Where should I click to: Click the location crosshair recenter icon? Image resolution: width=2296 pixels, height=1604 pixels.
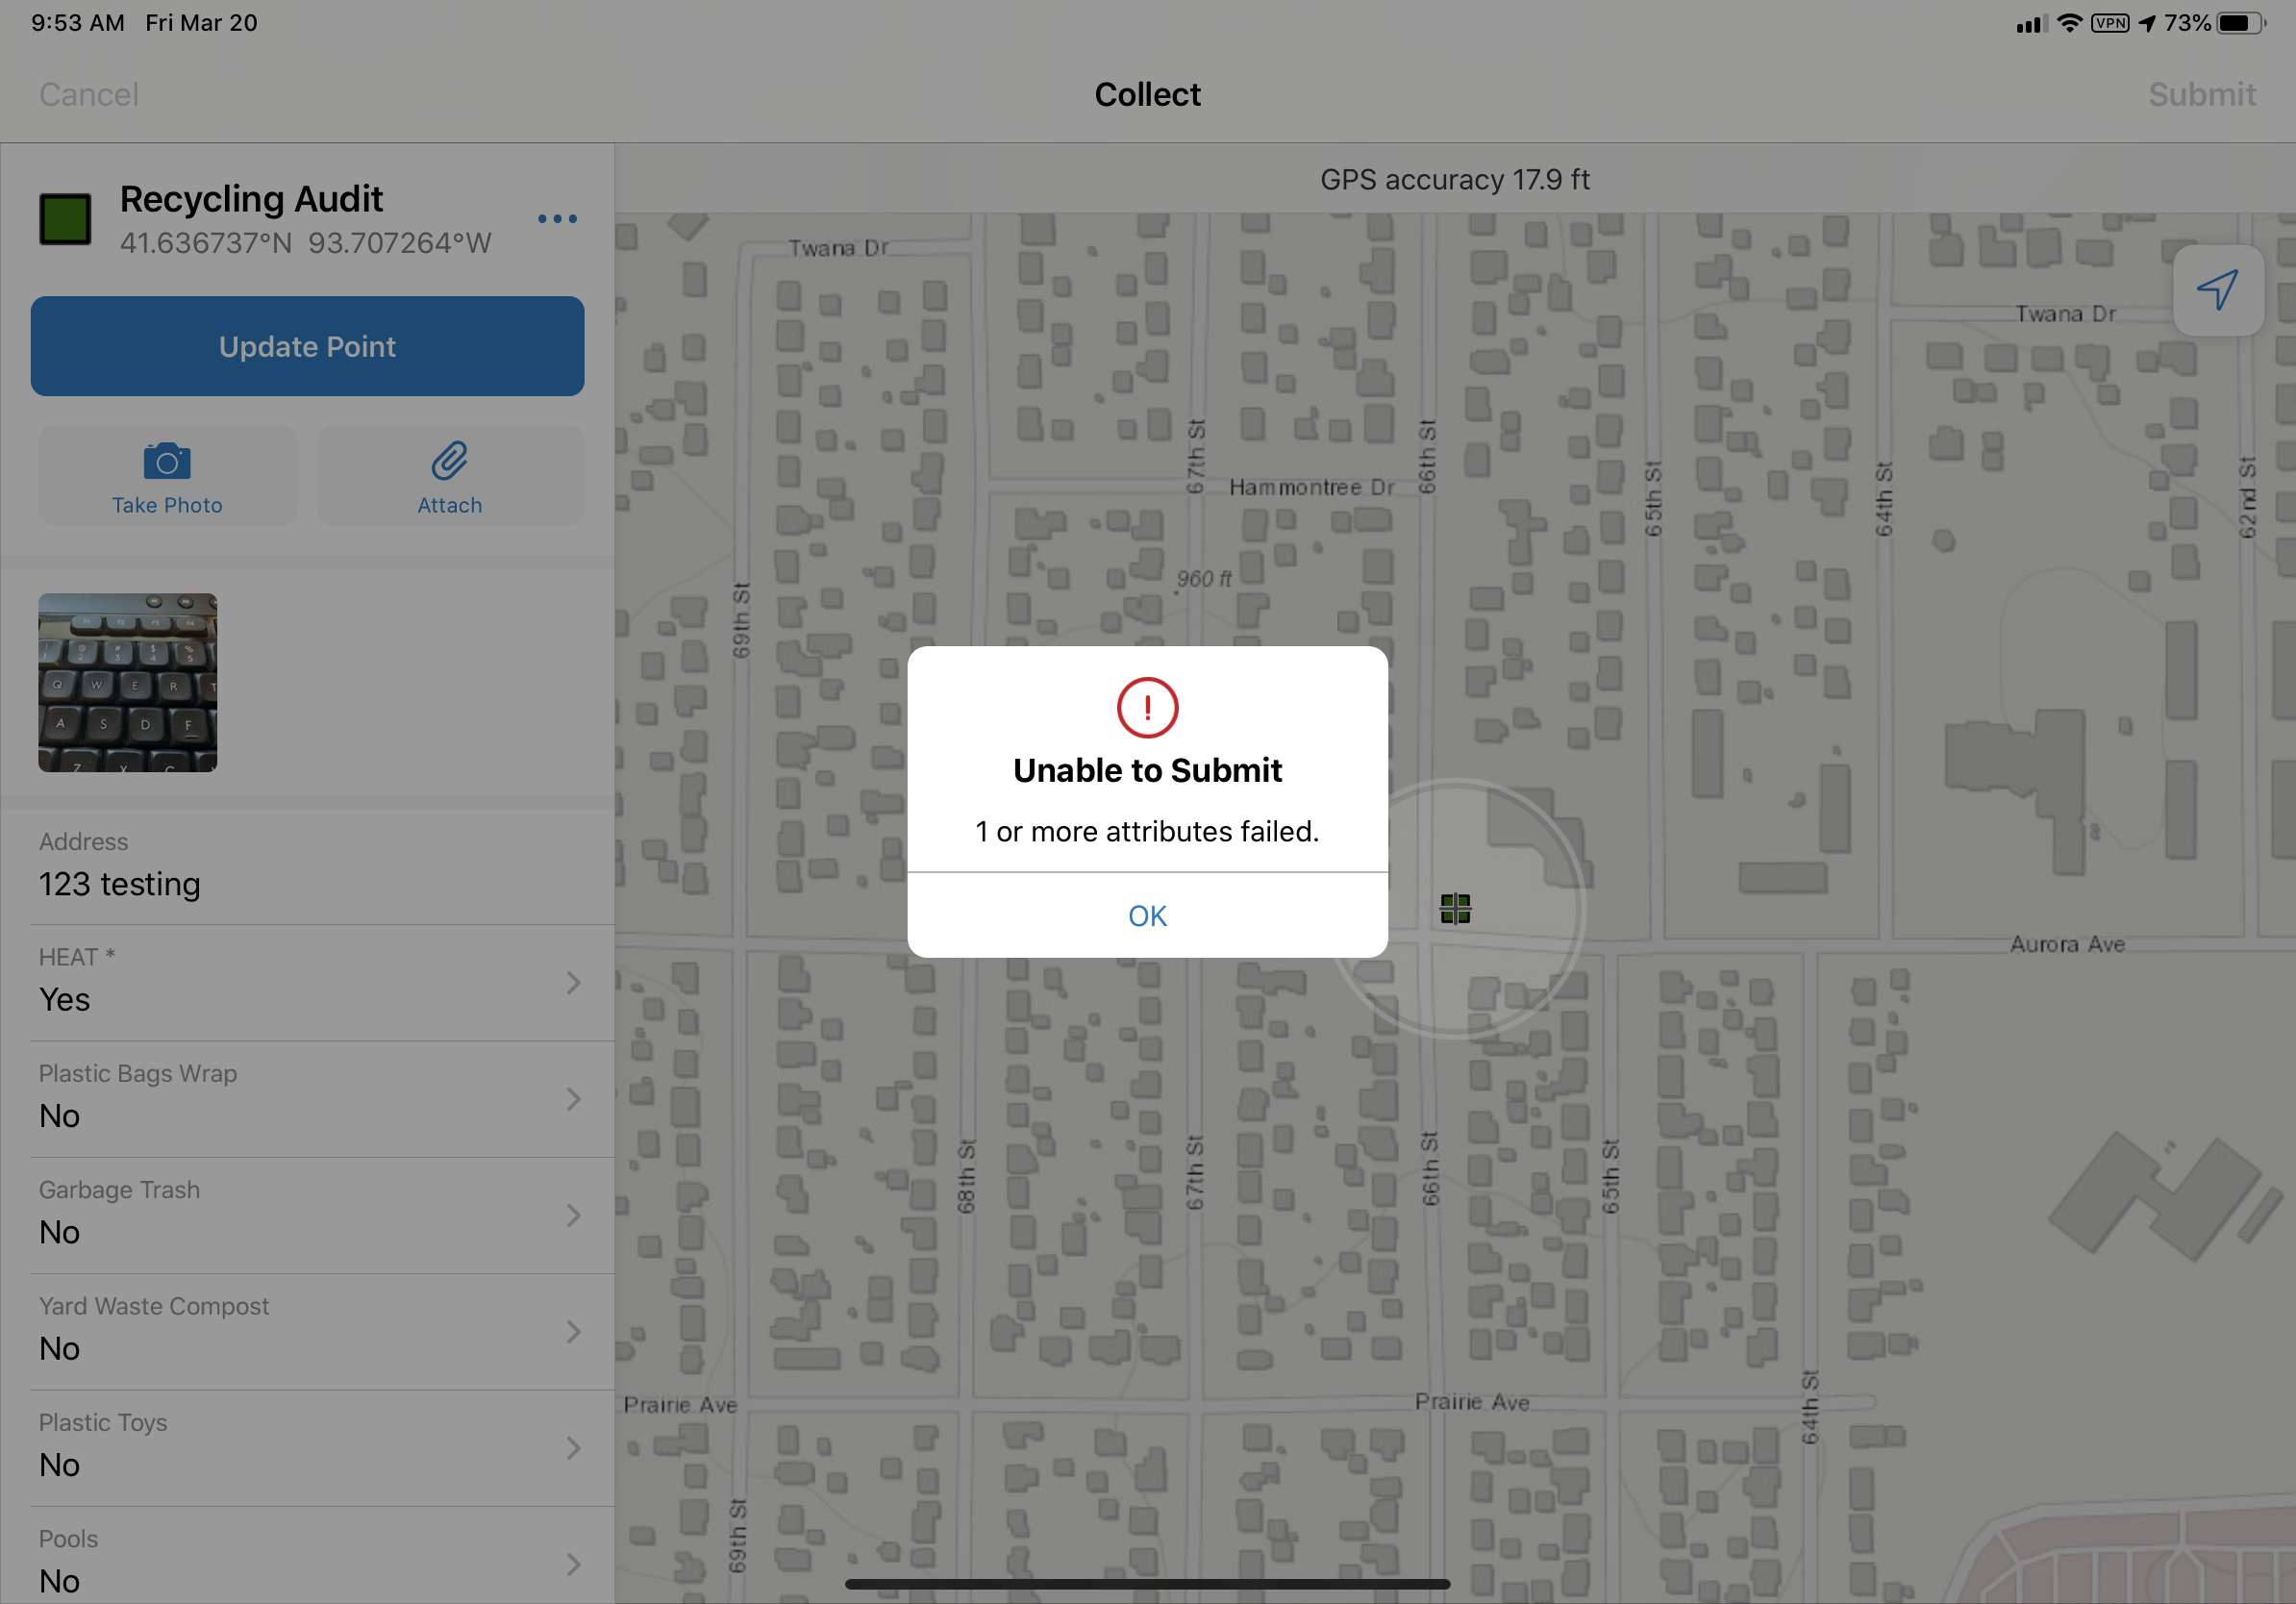tap(2216, 289)
